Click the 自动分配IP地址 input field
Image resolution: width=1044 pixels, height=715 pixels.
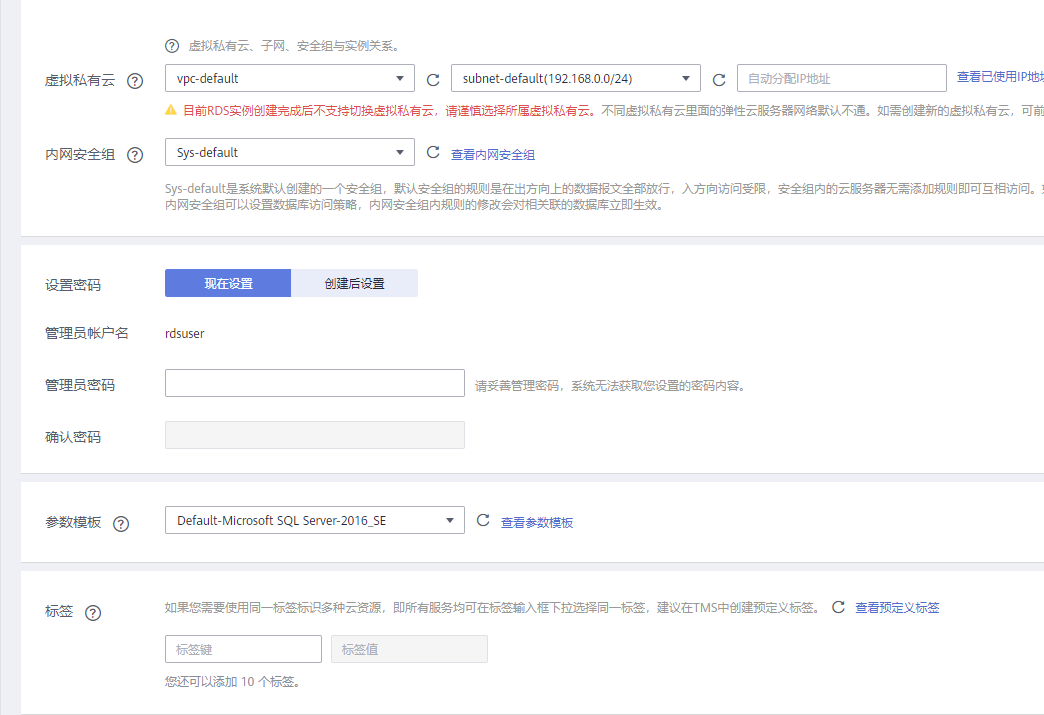(842, 78)
